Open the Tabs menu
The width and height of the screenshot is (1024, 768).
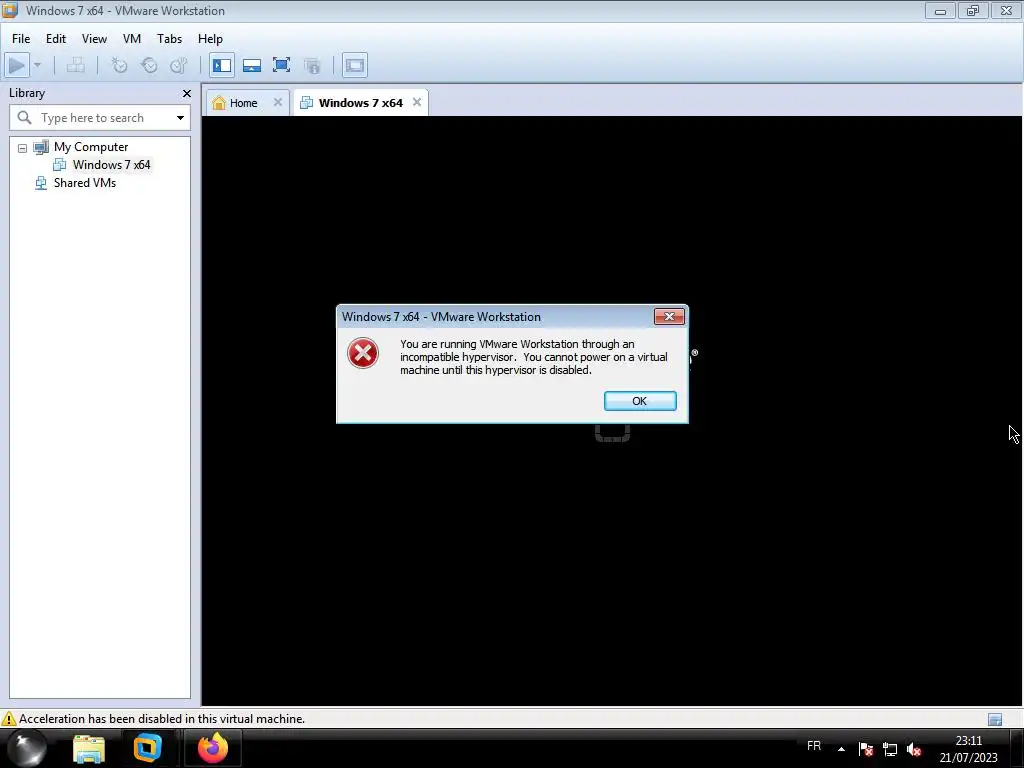tap(169, 39)
